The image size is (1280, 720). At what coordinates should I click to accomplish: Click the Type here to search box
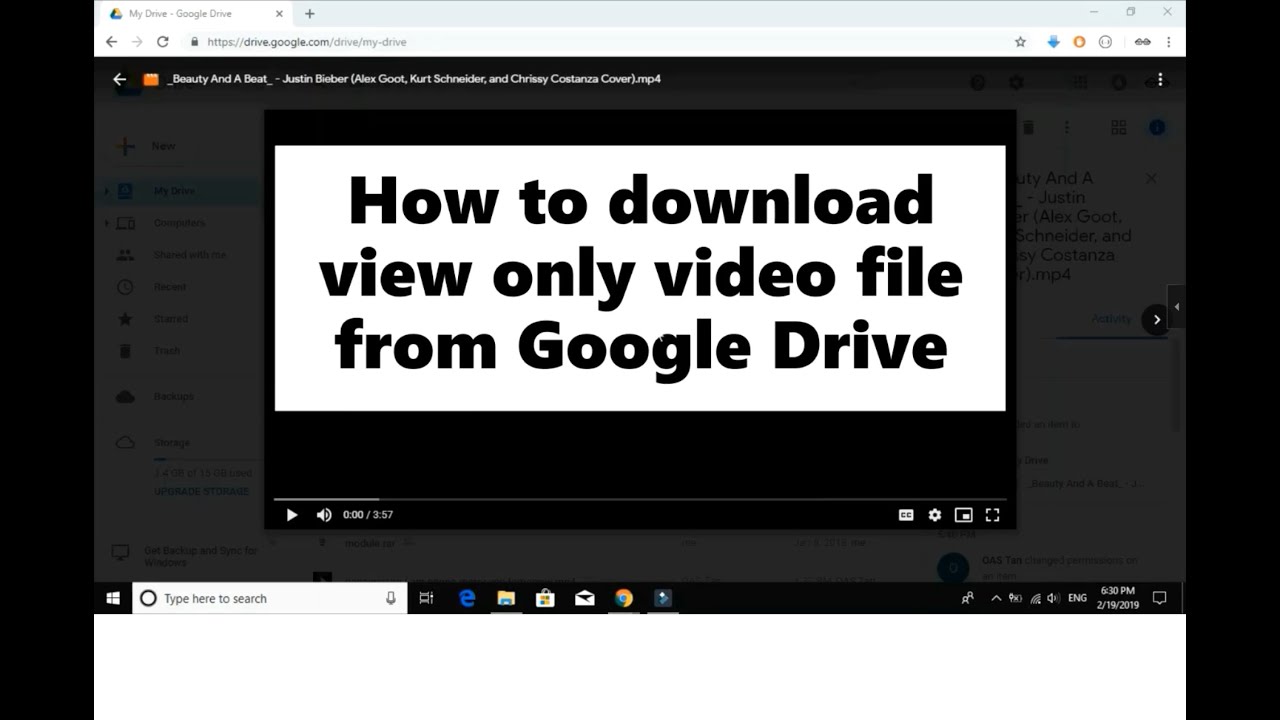(x=270, y=598)
